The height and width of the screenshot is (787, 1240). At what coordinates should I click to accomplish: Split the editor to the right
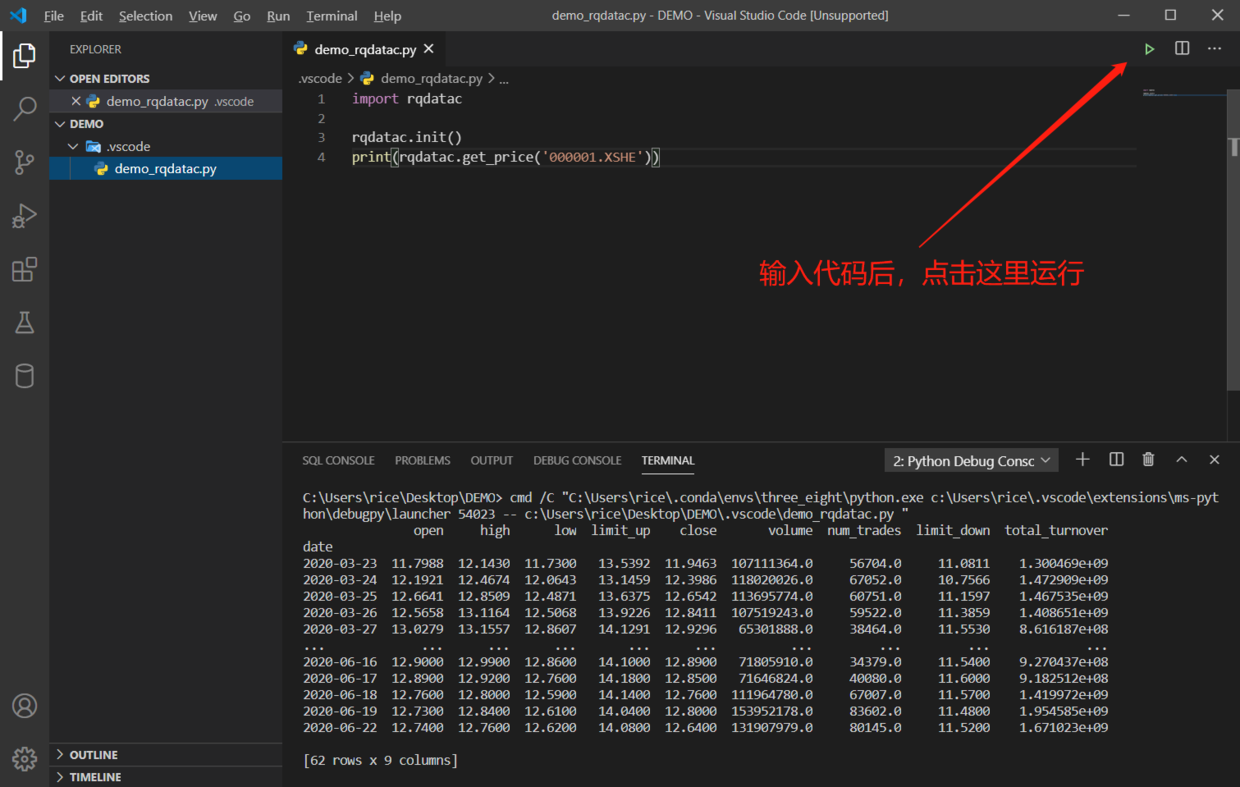click(x=1182, y=49)
